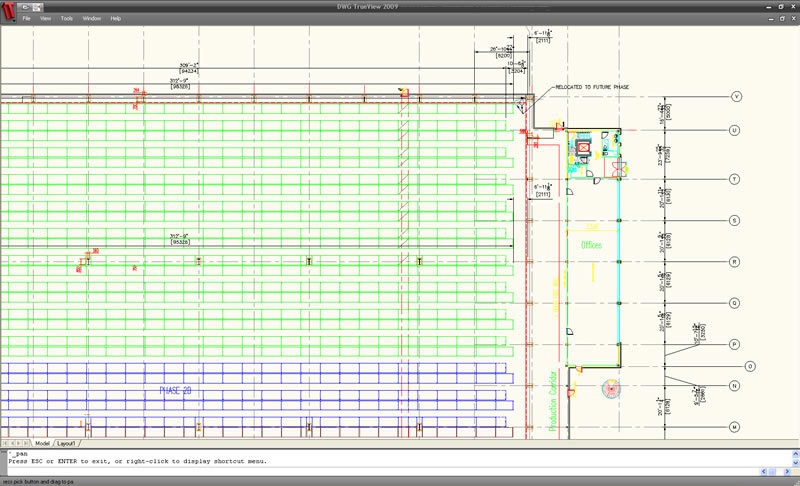
Task: Open the File menu
Action: (26, 19)
